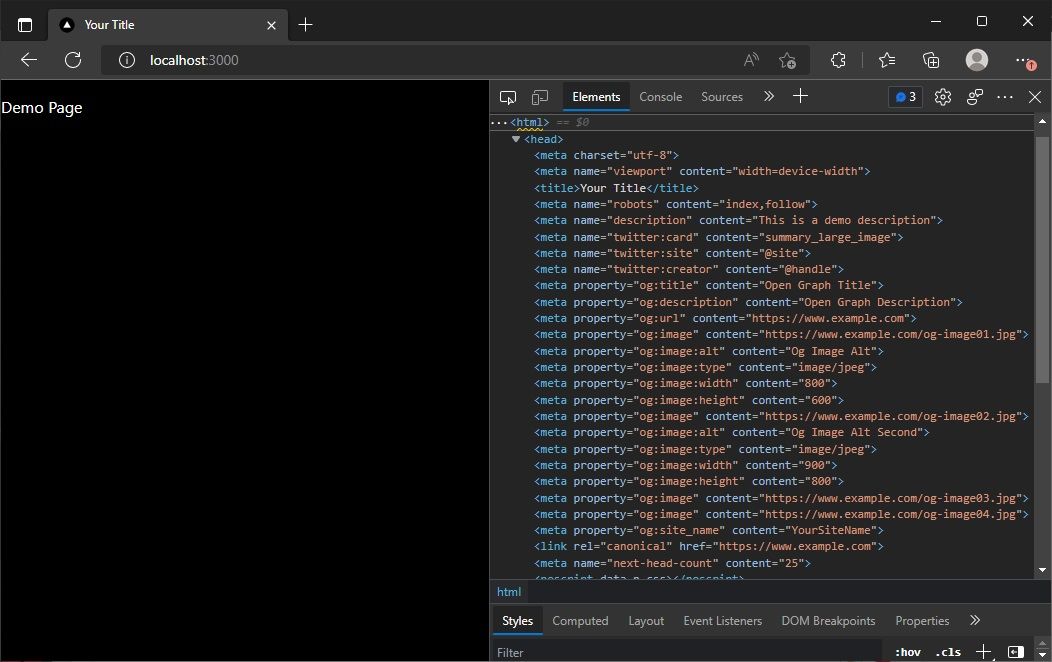1052x662 pixels.
Task: Reload the page with the refresh icon
Action: (x=72, y=60)
